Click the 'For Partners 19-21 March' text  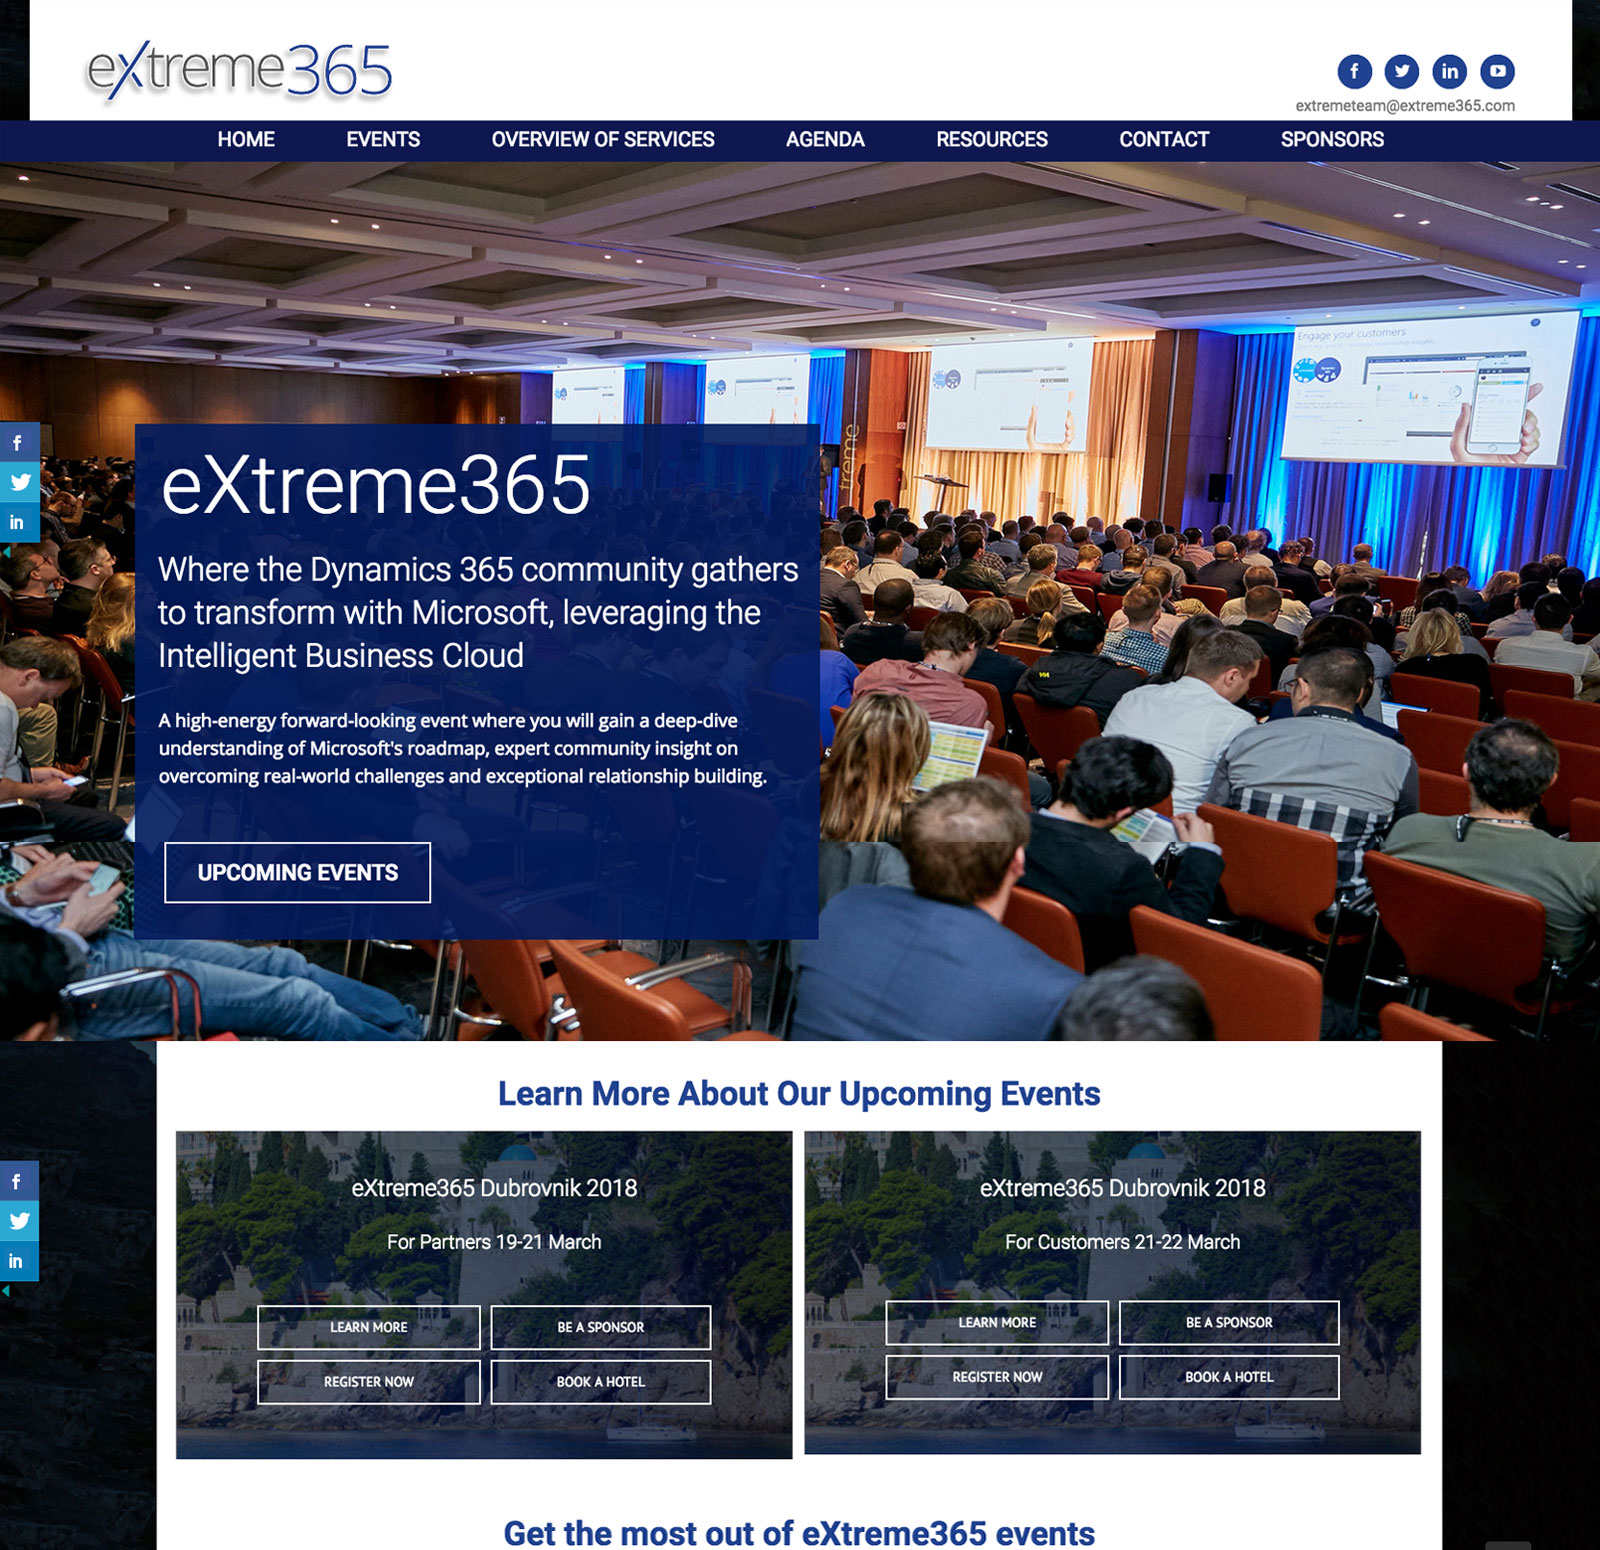[494, 1242]
